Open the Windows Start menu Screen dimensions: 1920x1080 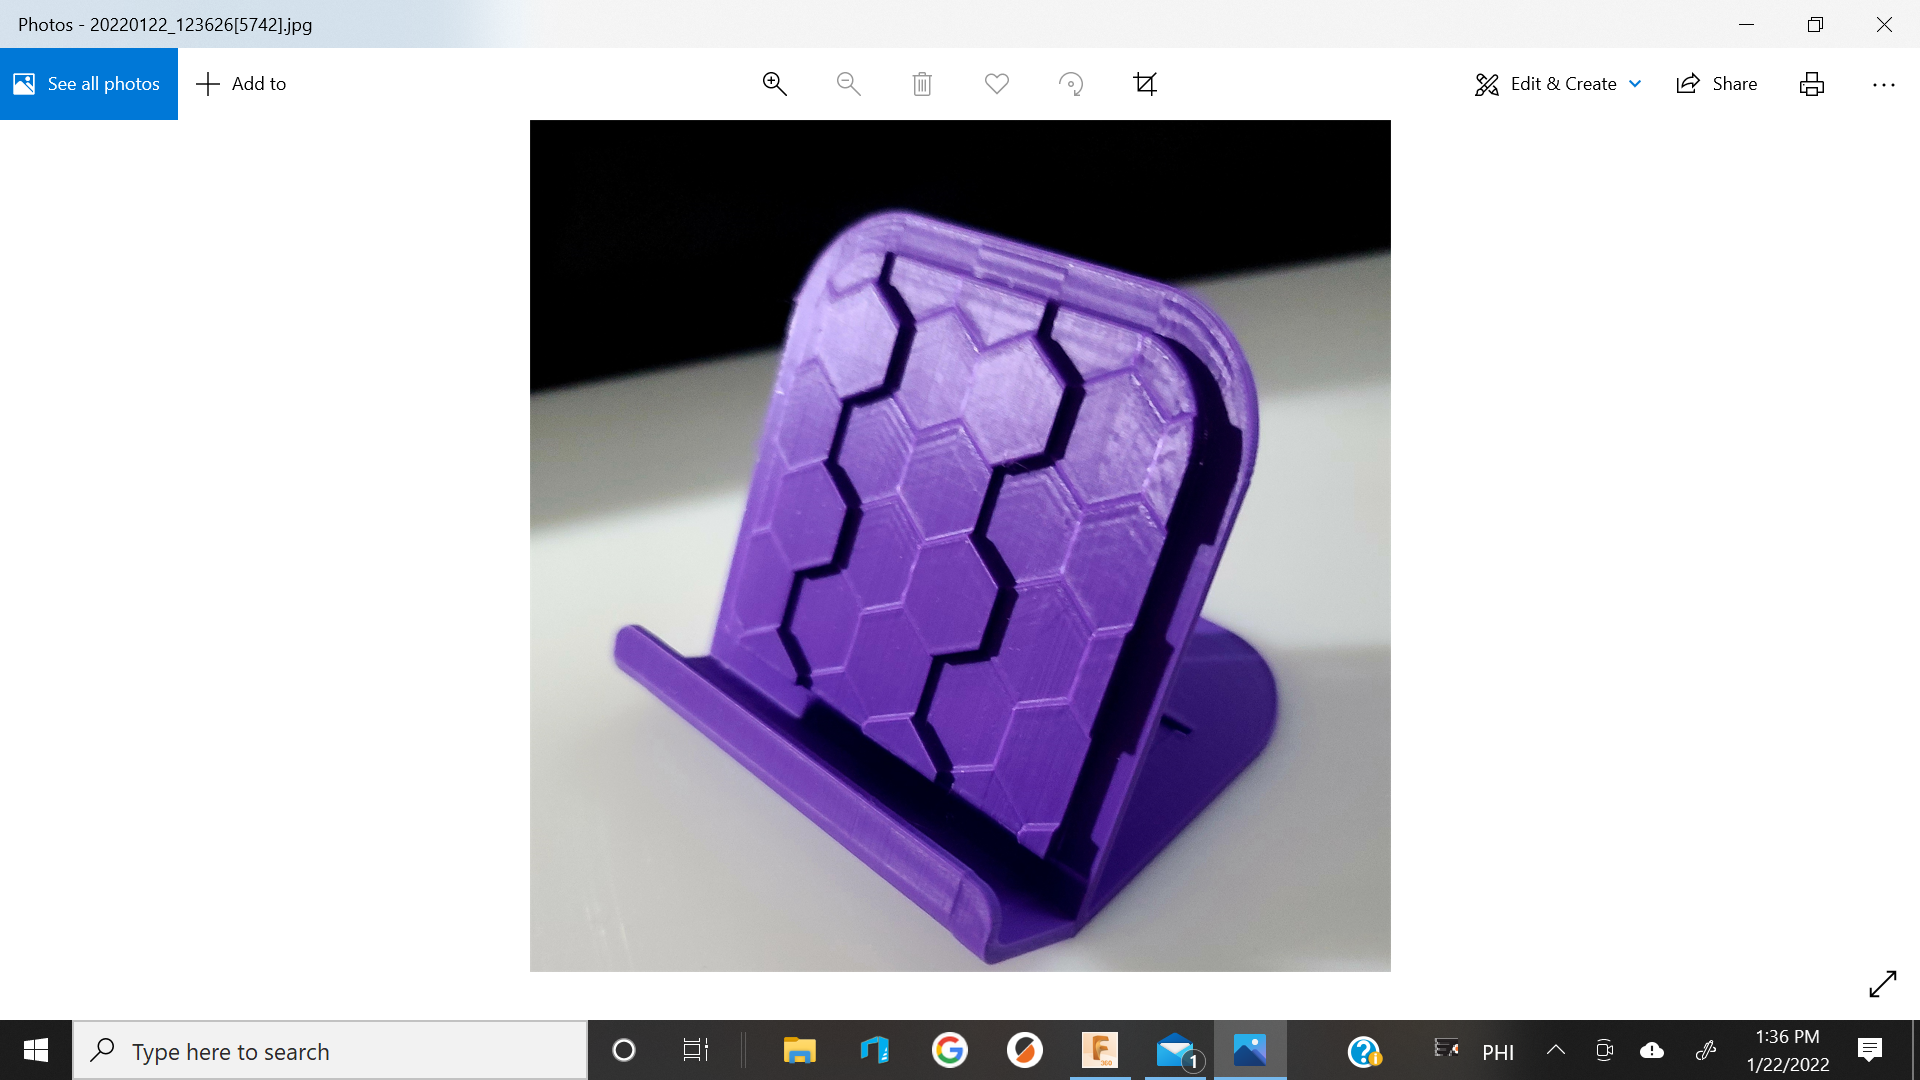tap(36, 1051)
